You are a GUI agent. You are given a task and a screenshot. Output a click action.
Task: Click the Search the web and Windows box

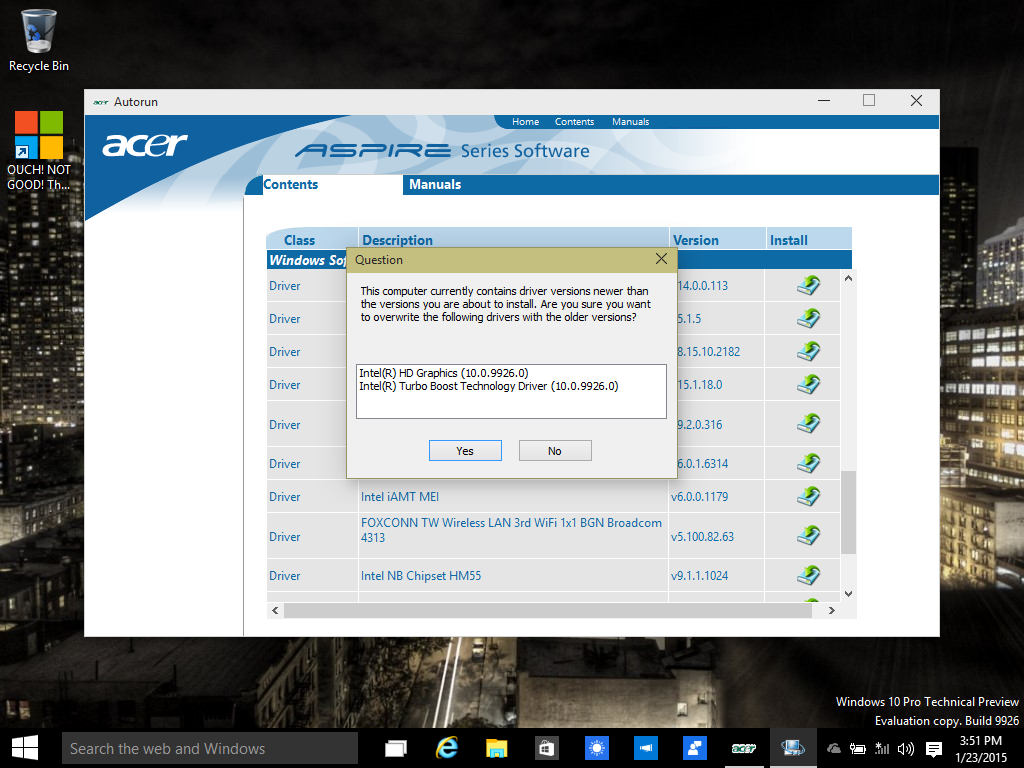point(210,748)
